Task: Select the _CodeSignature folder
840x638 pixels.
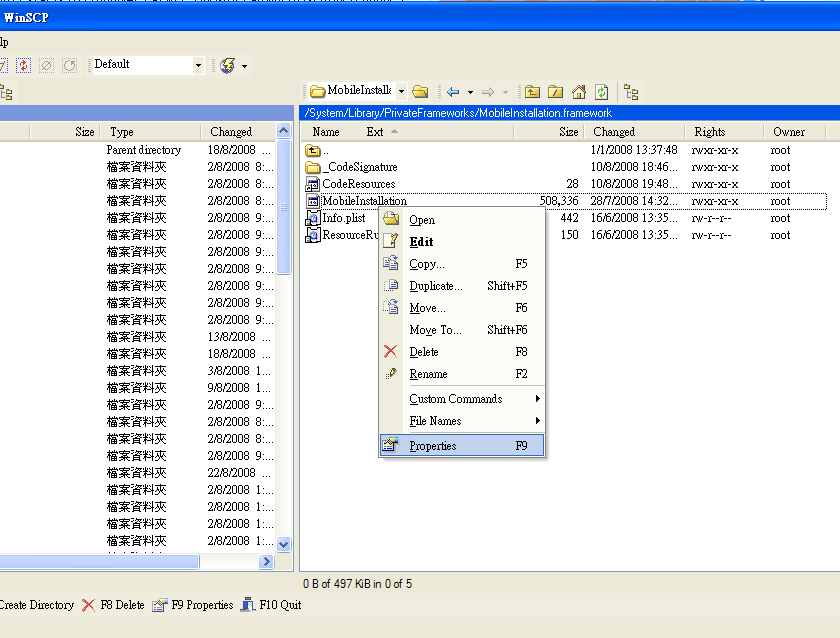Action: click(x=359, y=167)
